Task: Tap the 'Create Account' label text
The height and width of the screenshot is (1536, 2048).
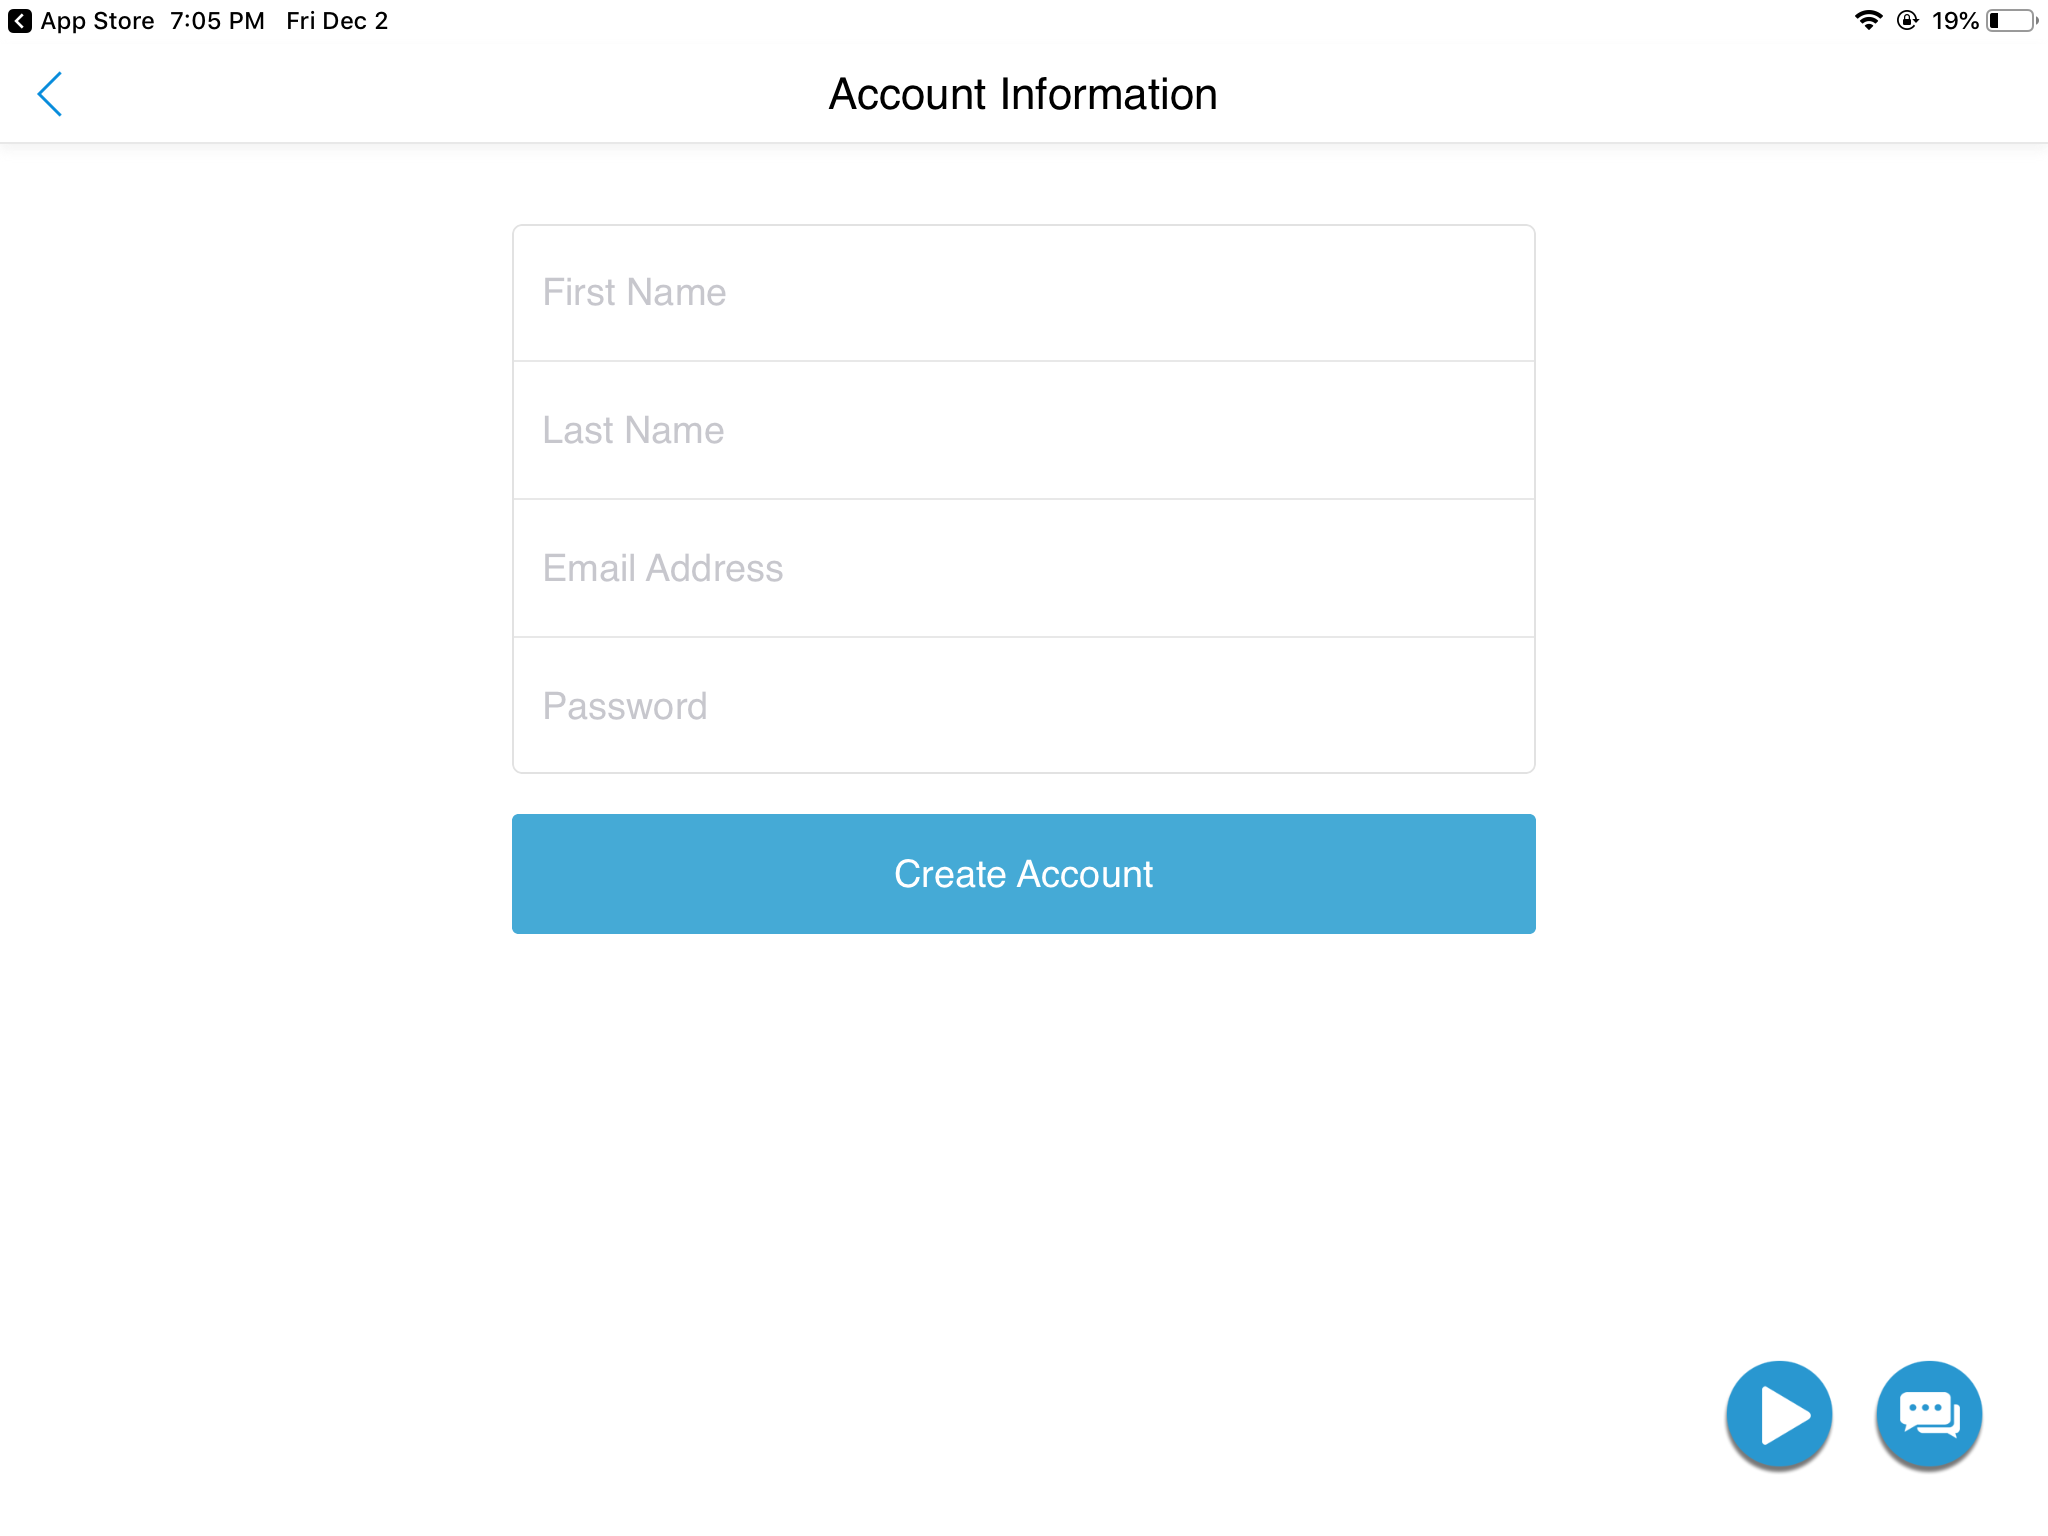Action: 1024,874
